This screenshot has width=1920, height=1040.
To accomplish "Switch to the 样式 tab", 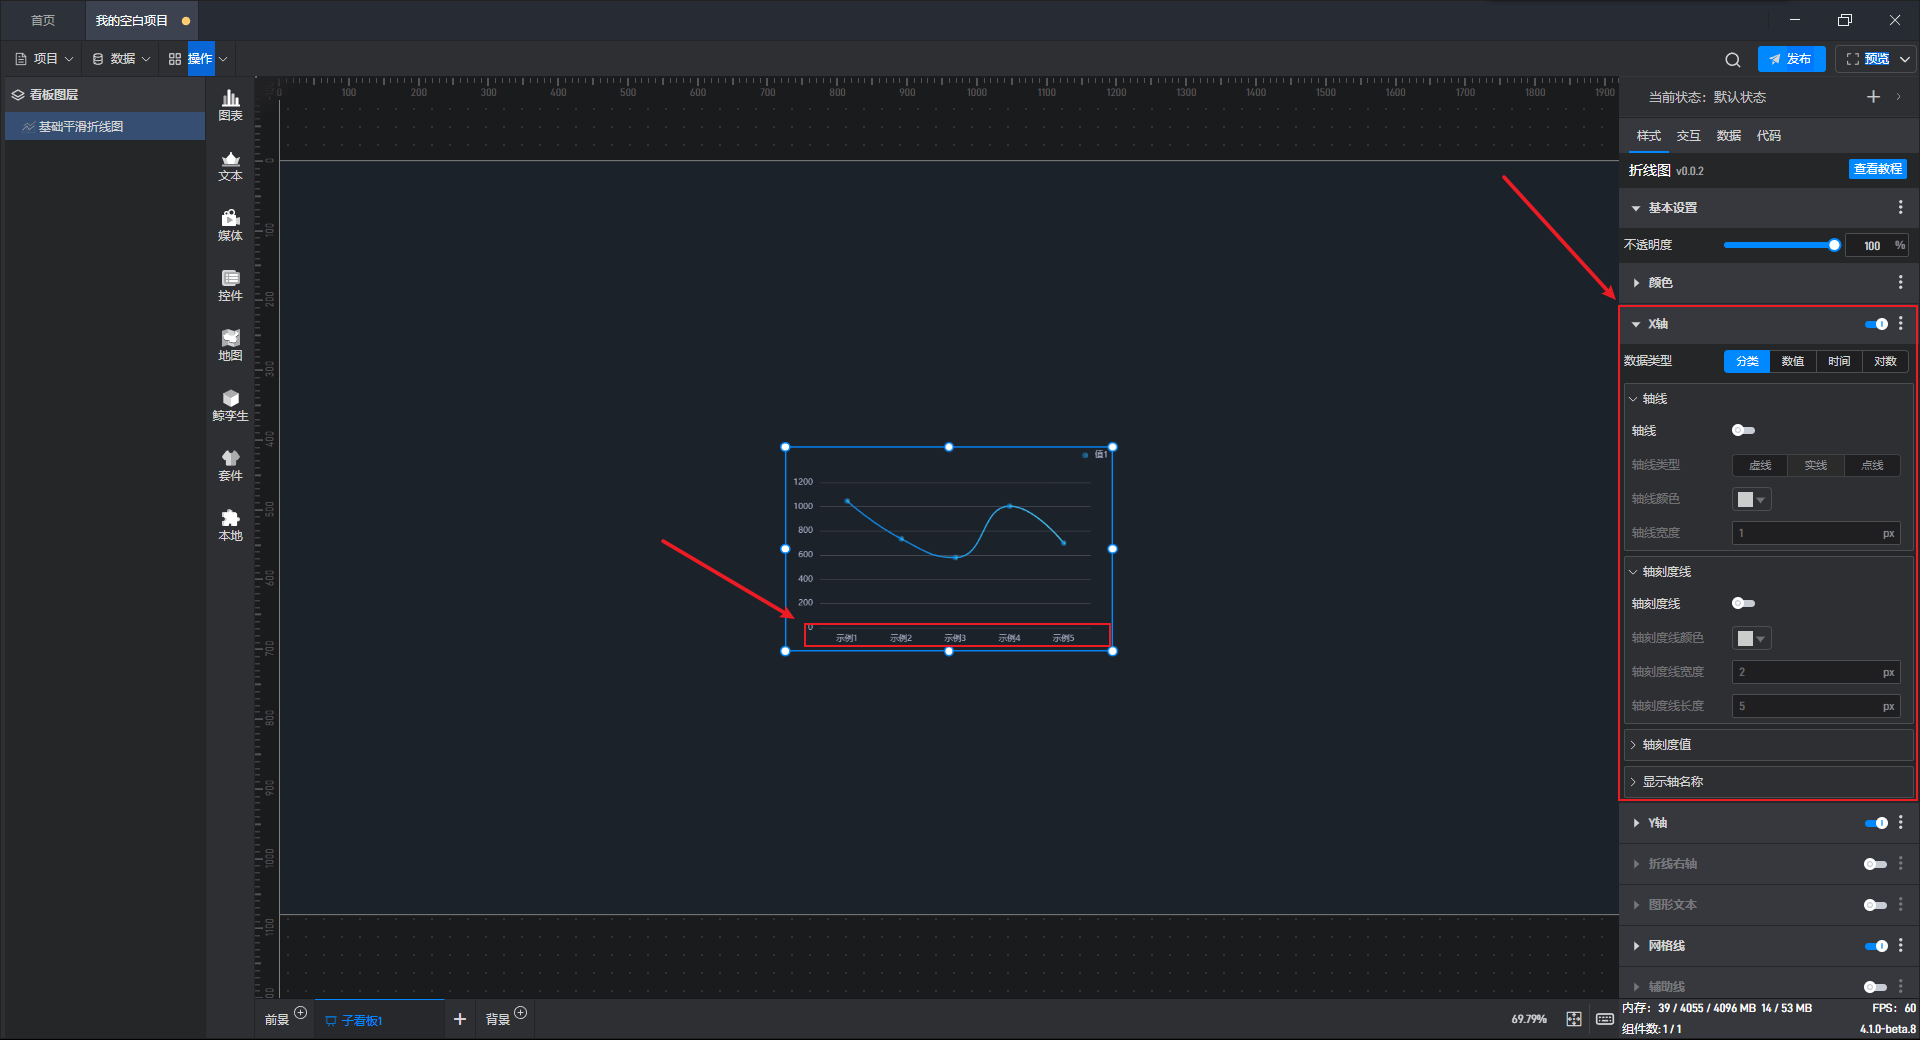I will click(x=1649, y=136).
